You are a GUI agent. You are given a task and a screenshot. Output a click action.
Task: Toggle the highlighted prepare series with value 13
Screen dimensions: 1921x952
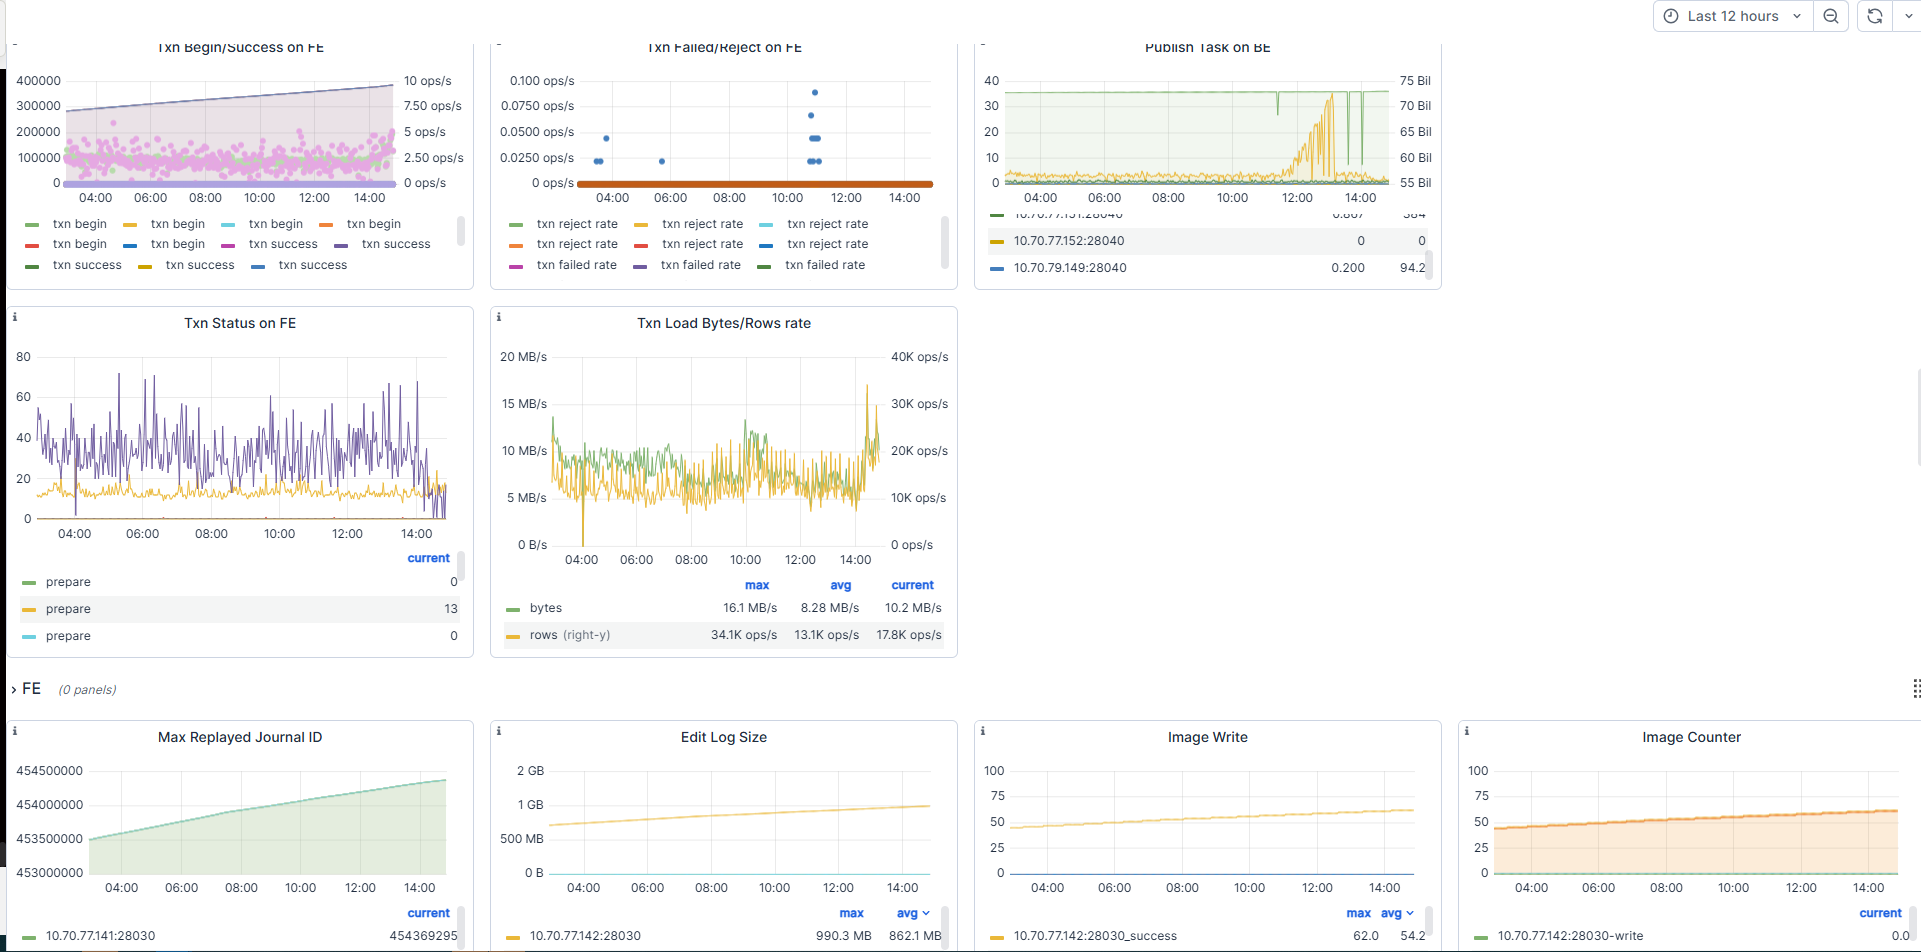click(68, 609)
